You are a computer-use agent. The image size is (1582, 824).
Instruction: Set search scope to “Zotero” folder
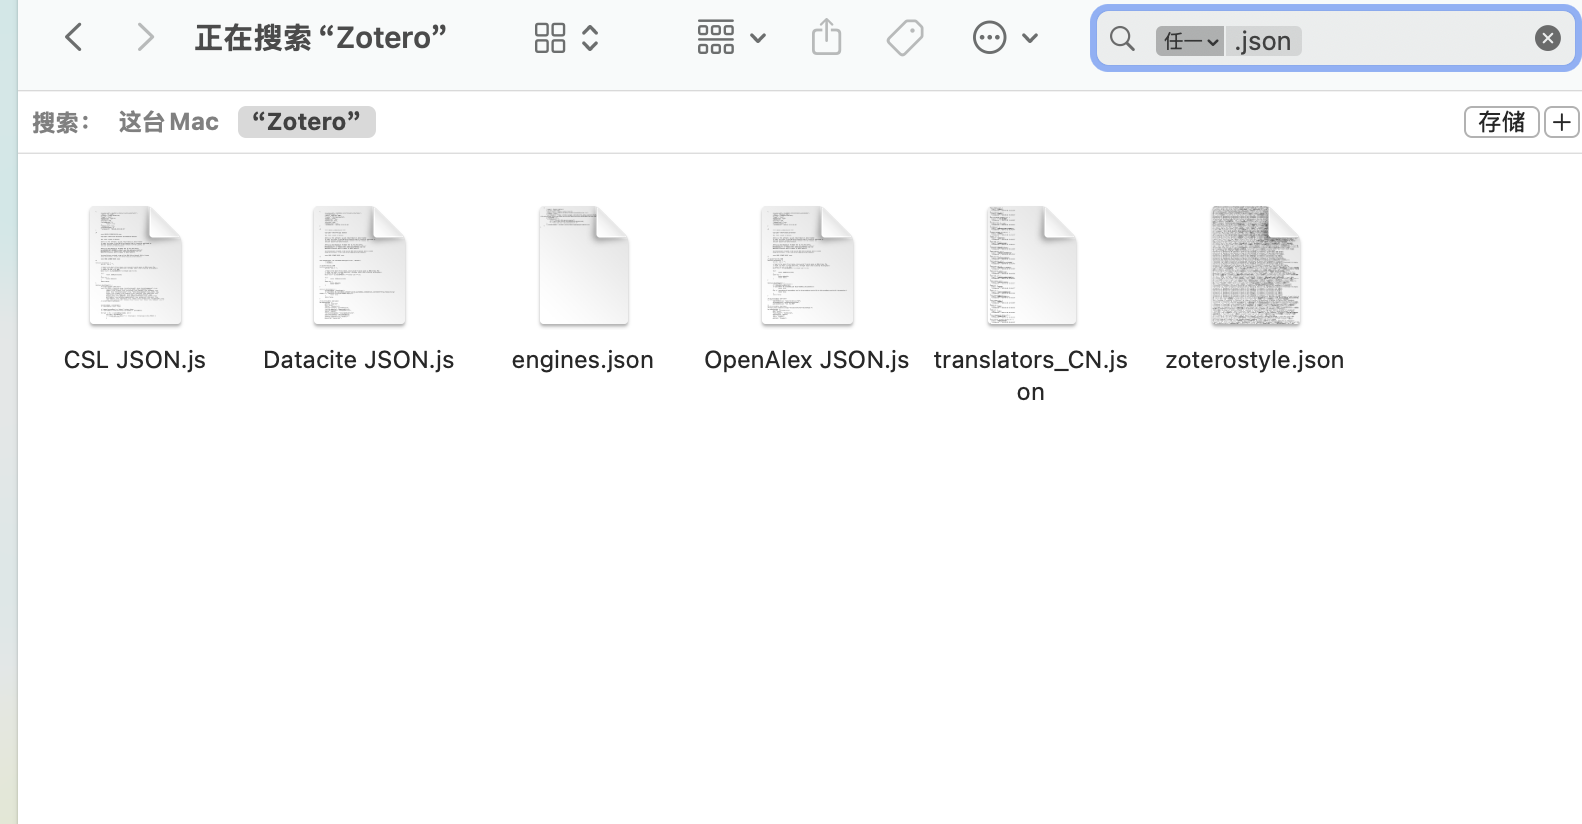(x=307, y=122)
